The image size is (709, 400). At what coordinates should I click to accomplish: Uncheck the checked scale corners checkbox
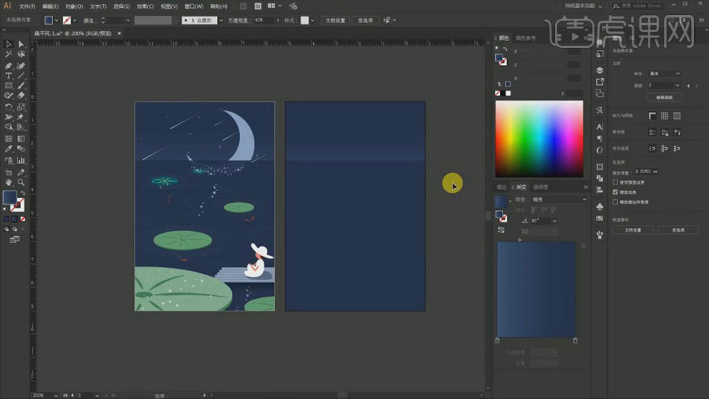point(616,191)
